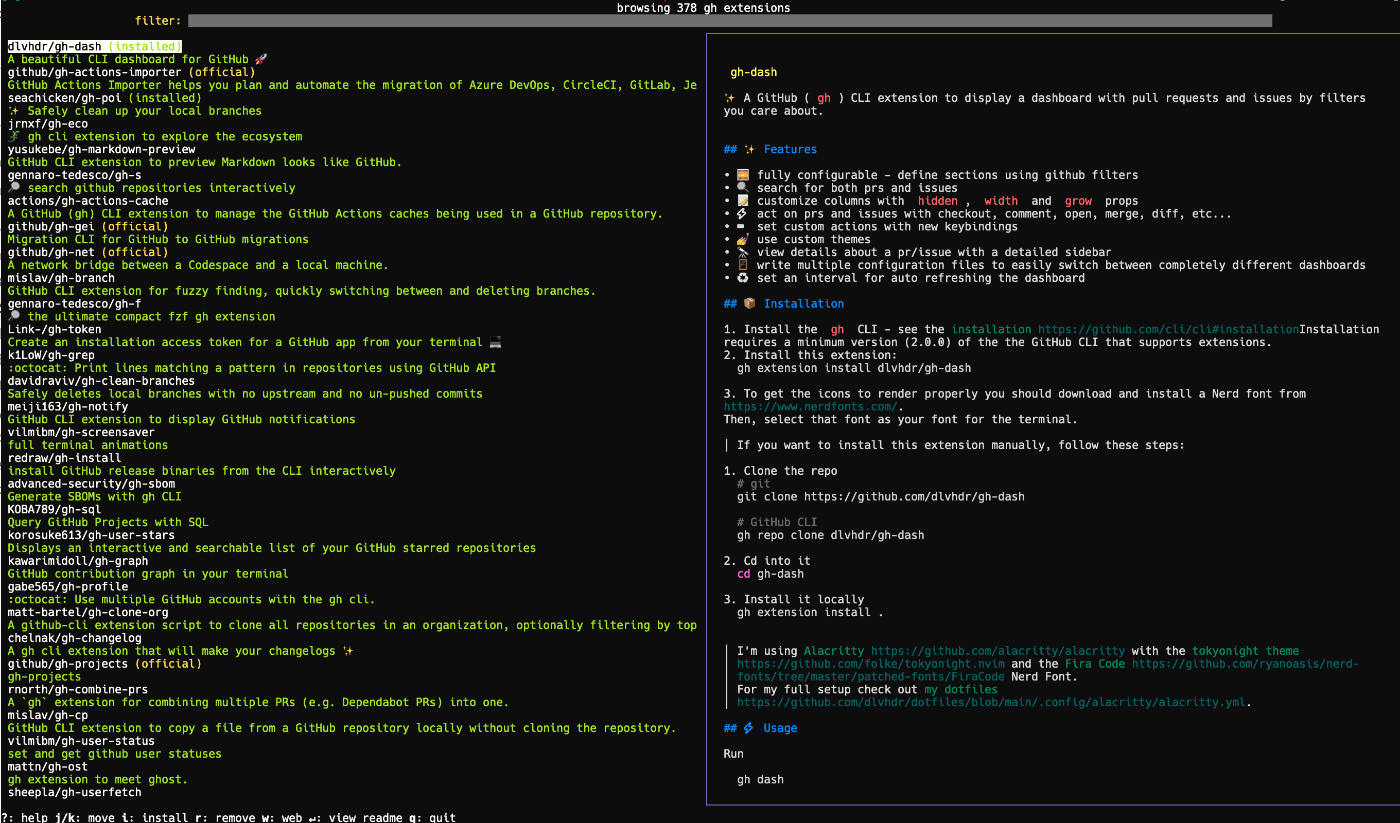Click the emoji beside 'view details about a pr/issue'
This screenshot has height=823, width=1400.
click(742, 253)
